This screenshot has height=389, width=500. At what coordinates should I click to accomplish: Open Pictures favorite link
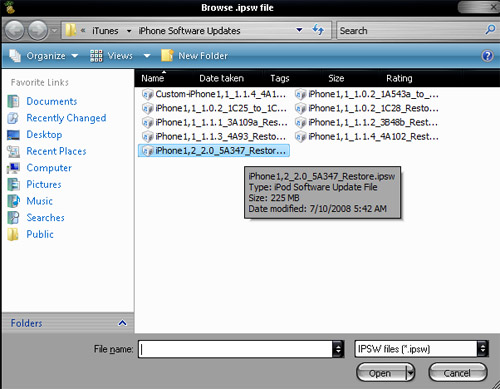click(x=44, y=185)
